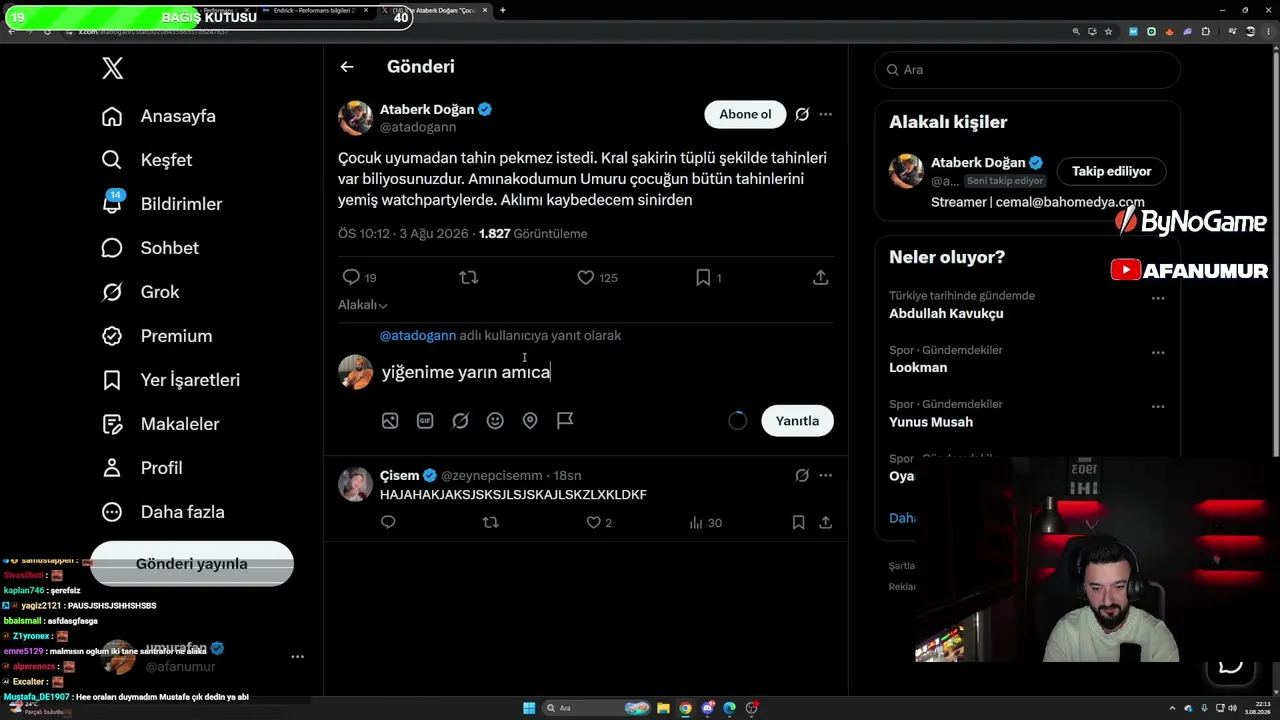Screen dimensions: 1280x720
Task: Click the Takip ediyor button
Action: [1111, 171]
